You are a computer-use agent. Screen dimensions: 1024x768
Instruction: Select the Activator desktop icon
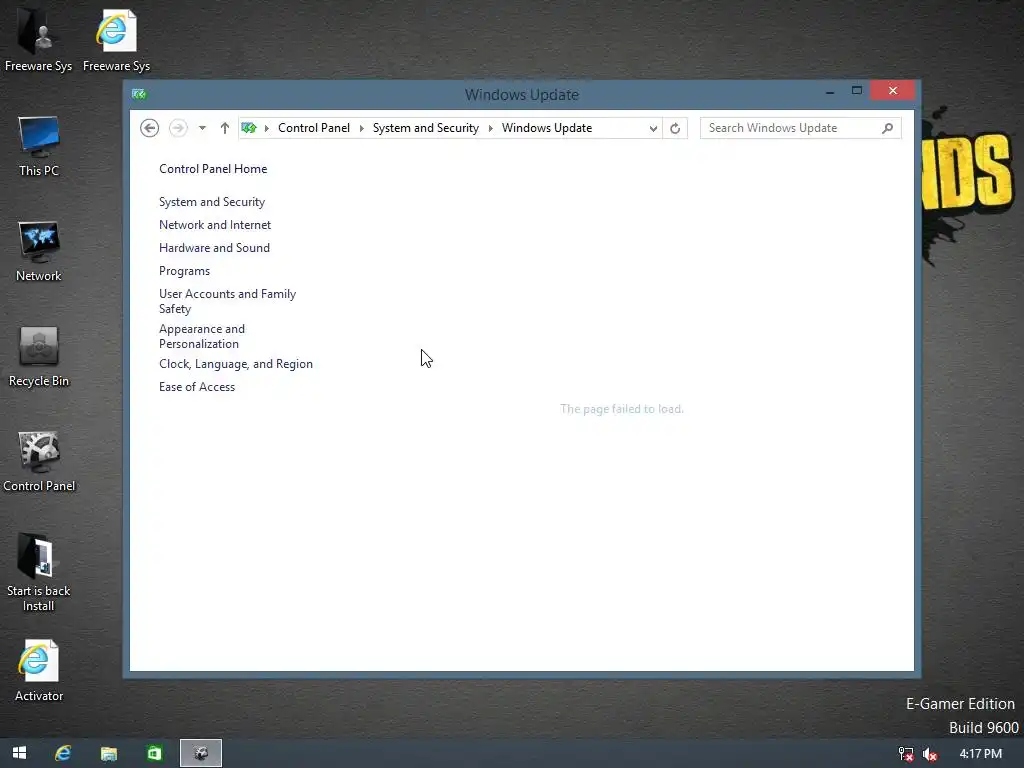point(39,671)
